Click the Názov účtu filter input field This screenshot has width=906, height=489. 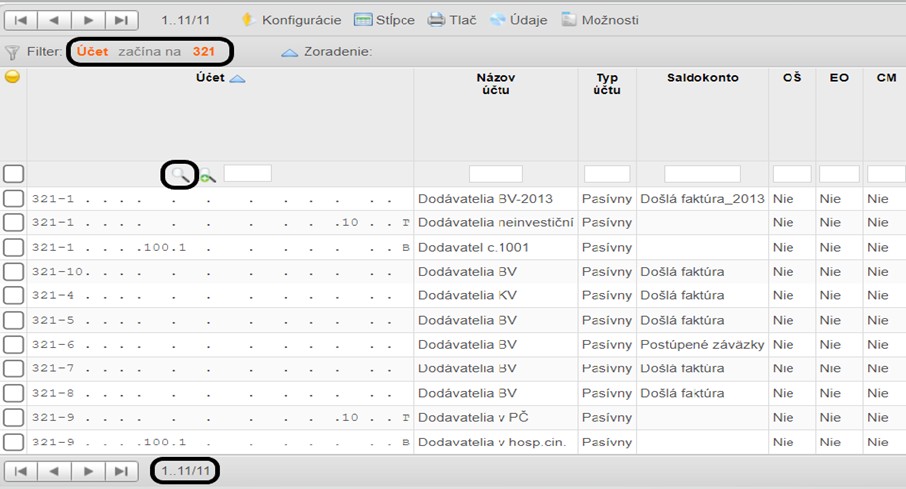coord(495,174)
